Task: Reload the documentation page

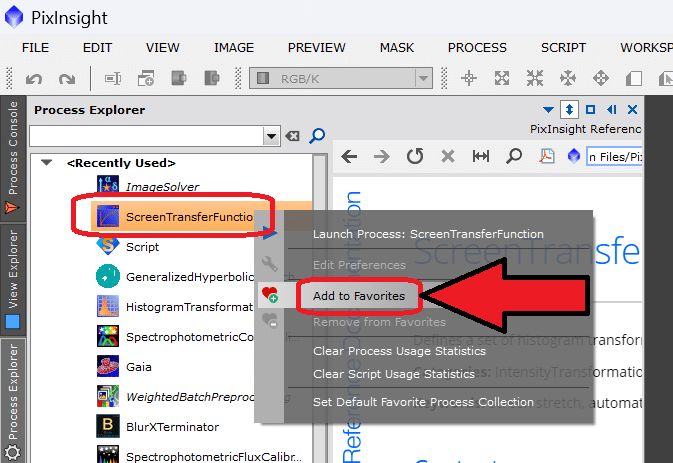Action: (415, 156)
